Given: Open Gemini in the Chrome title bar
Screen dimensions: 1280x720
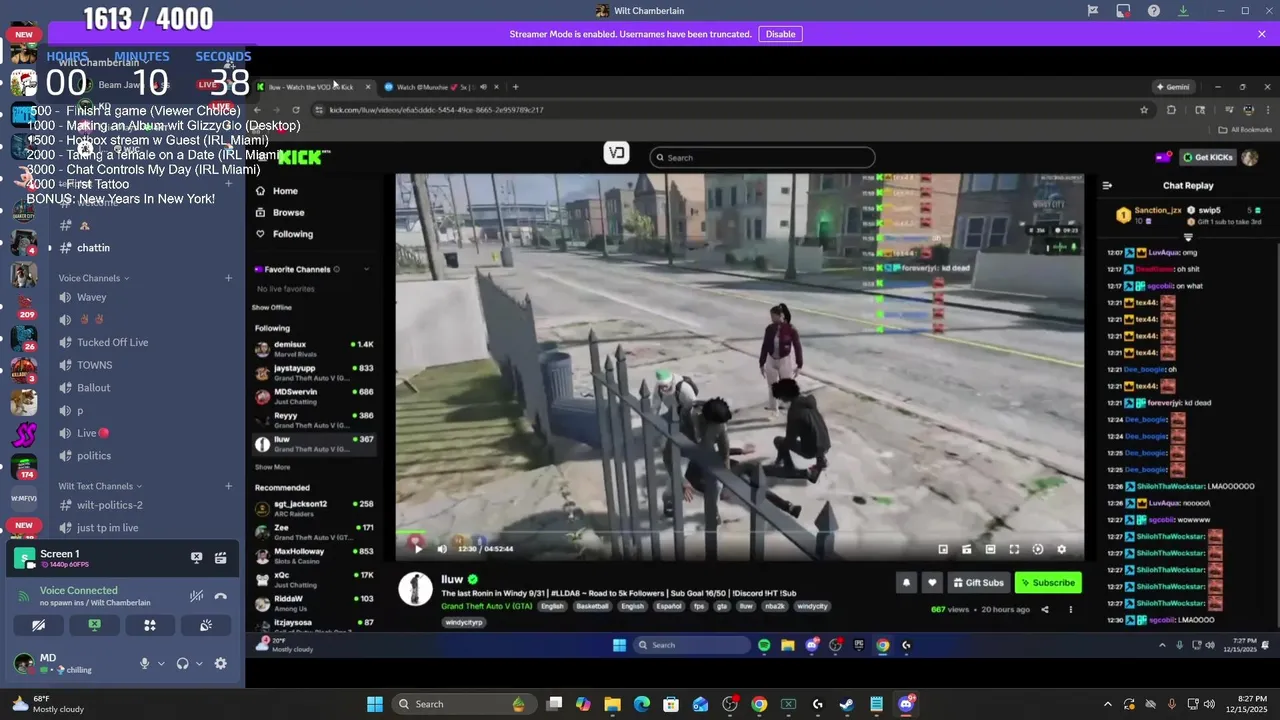Looking at the screenshot, I should pyautogui.click(x=1174, y=87).
